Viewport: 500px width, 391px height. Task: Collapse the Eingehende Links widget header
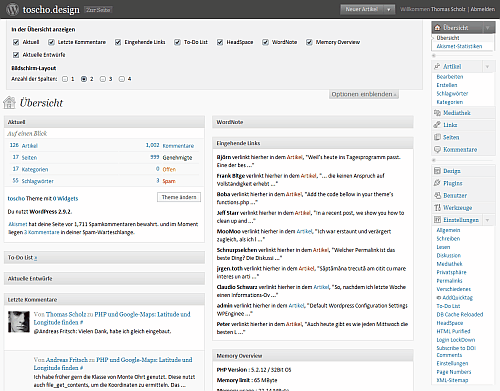(x=313, y=143)
